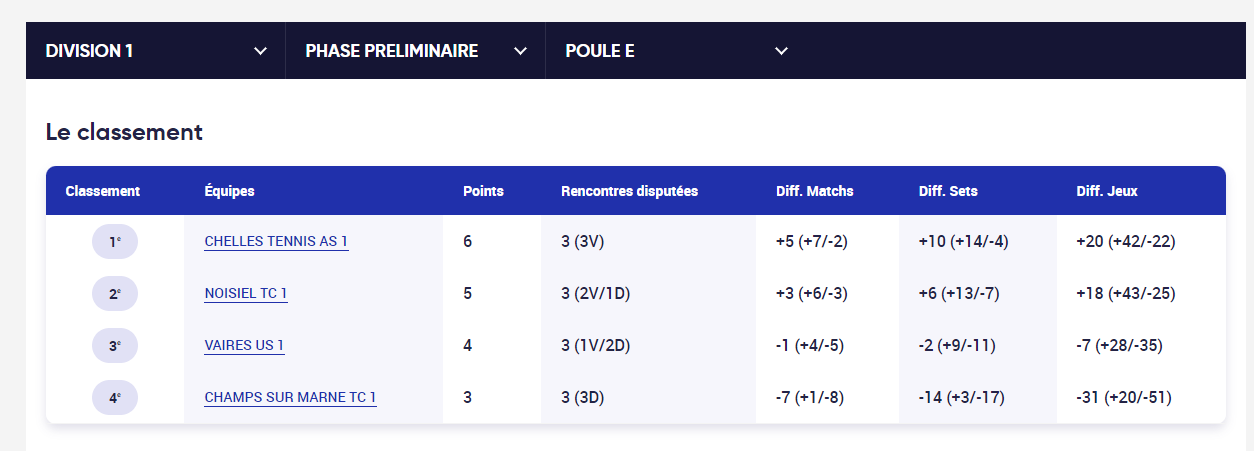Click the Diff. Jeux column header

tap(1107, 191)
